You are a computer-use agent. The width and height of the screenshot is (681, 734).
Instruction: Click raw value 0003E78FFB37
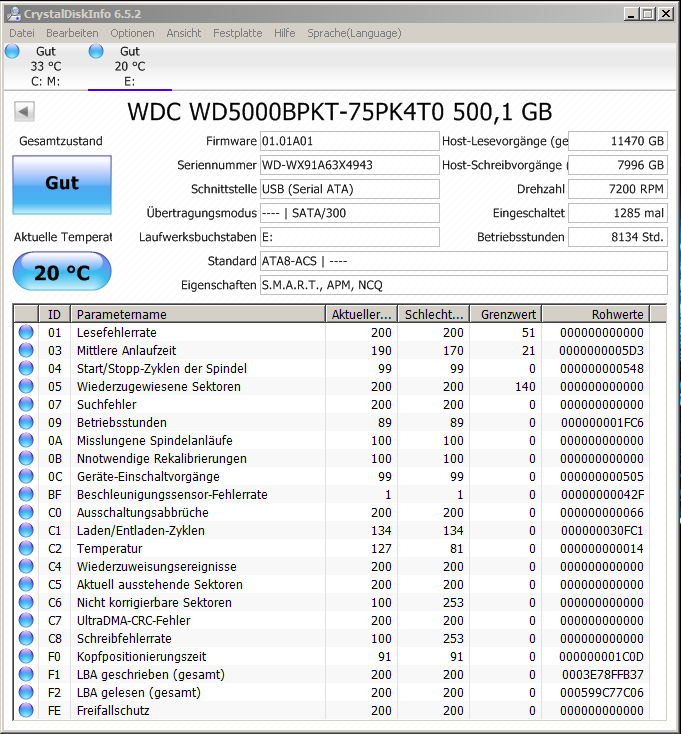[x=603, y=675]
